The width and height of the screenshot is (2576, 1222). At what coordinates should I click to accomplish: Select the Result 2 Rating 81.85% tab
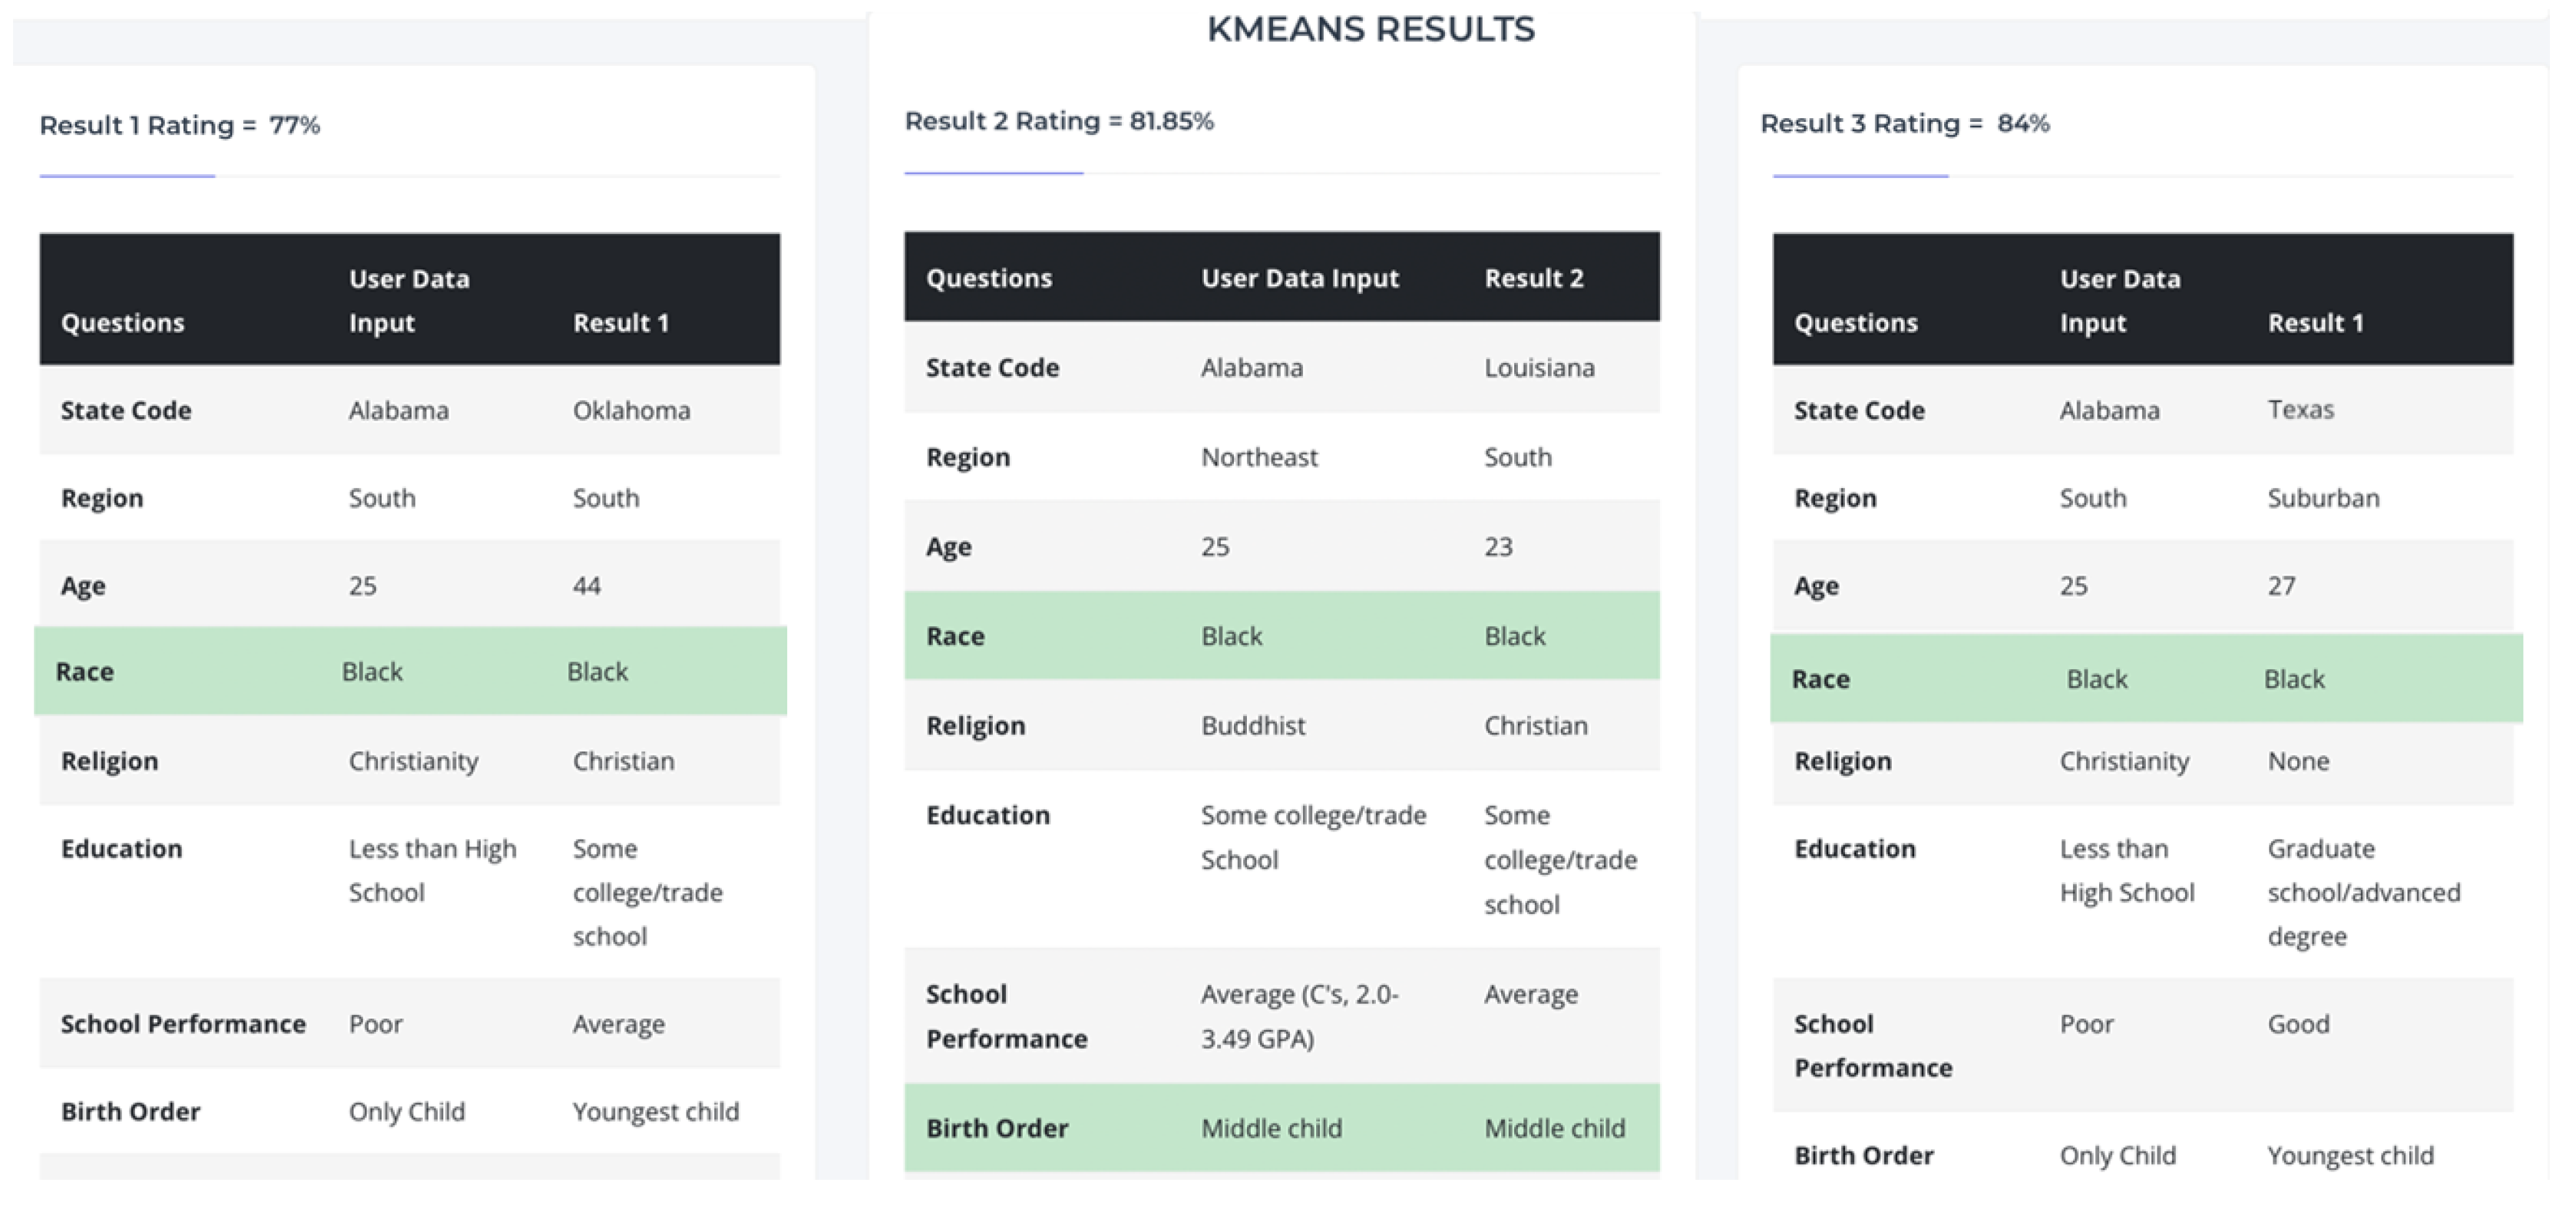(1059, 121)
